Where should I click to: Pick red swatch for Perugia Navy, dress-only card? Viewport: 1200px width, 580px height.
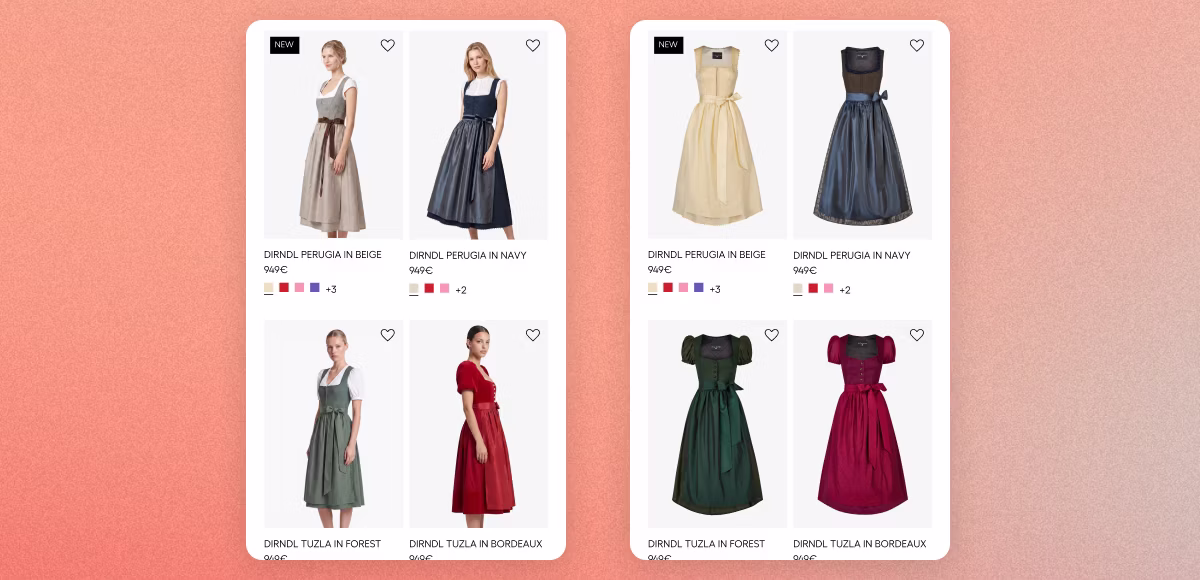[x=813, y=289]
